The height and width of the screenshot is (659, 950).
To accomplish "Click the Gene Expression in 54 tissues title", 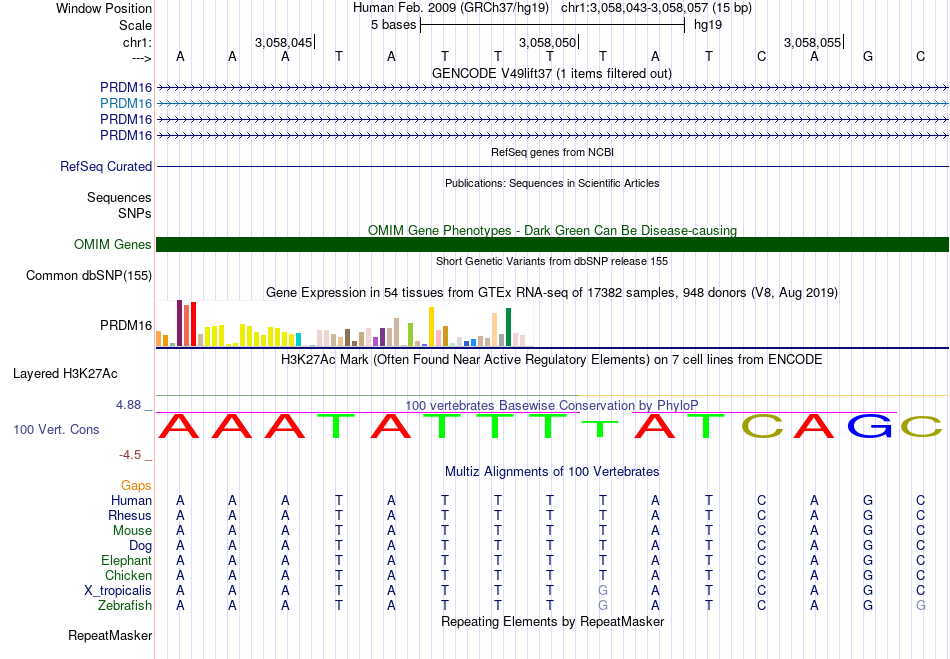I will click(x=552, y=293).
